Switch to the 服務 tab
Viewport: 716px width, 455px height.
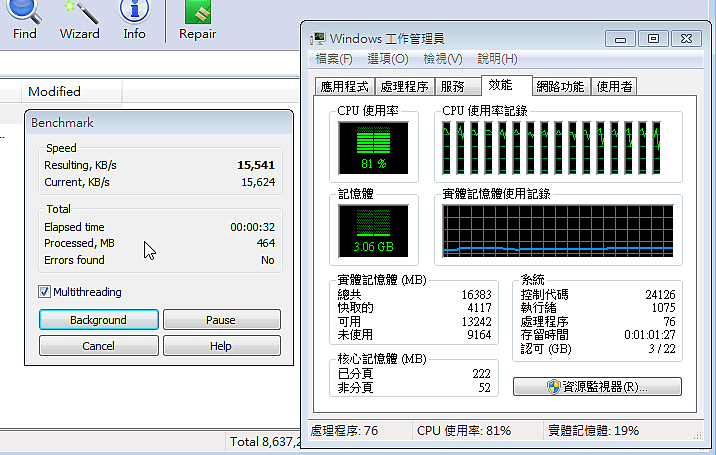click(x=458, y=86)
